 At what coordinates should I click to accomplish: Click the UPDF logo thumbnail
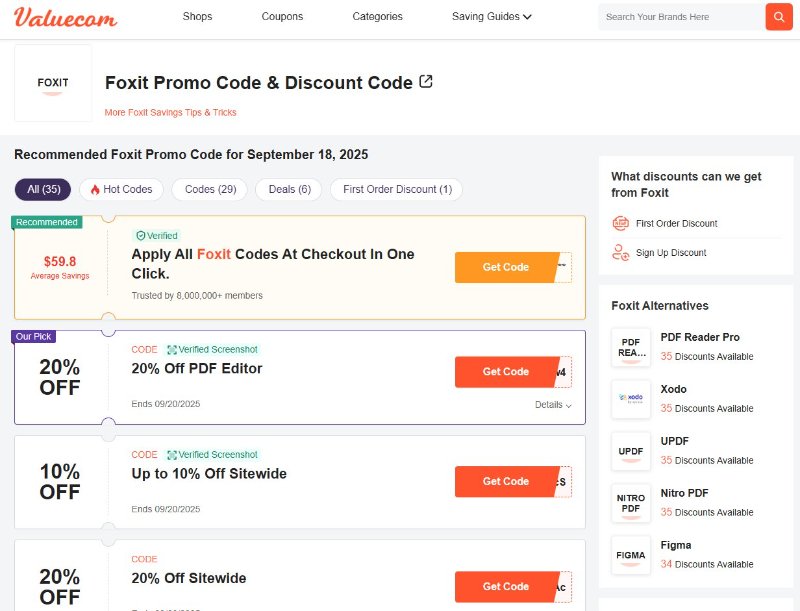point(631,451)
